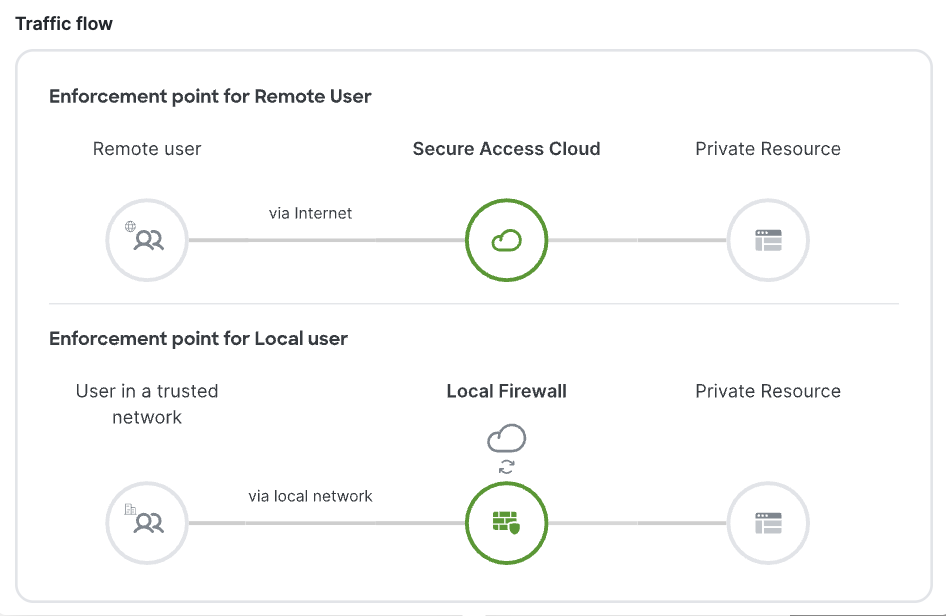This screenshot has width=946, height=616.
Task: Click the "Remote user" label
Action: (147, 149)
